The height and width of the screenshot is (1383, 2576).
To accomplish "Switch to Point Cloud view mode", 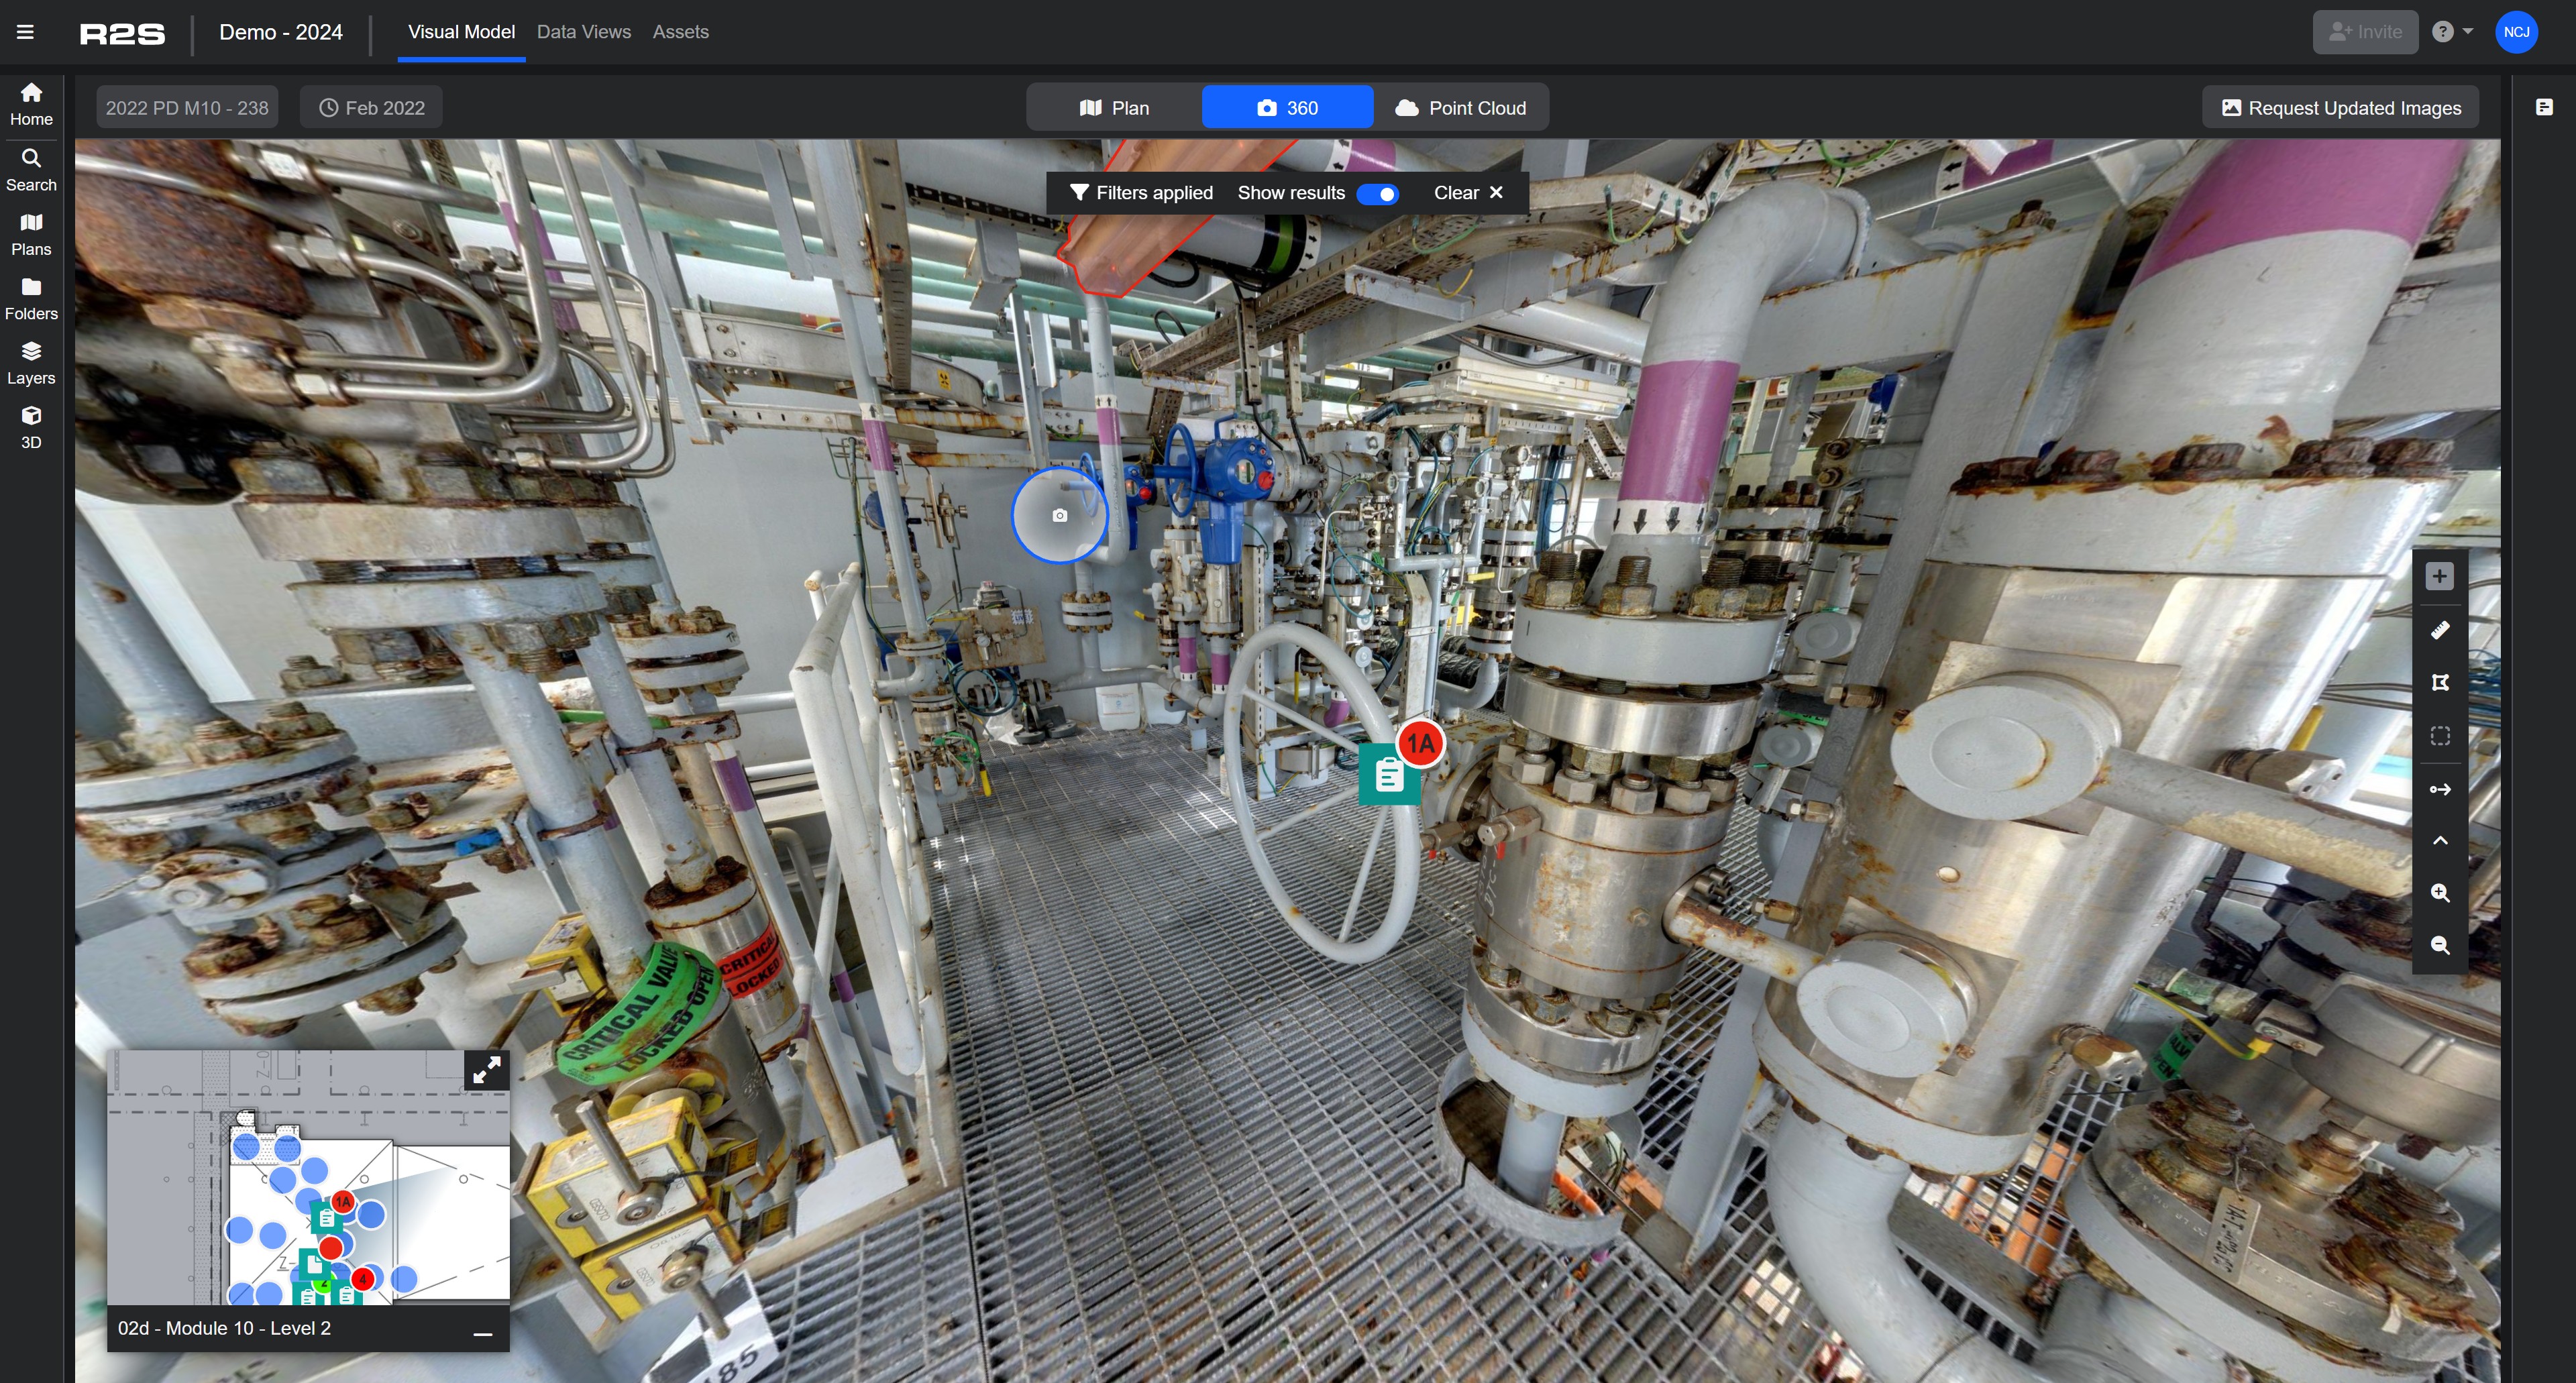I will (1461, 108).
